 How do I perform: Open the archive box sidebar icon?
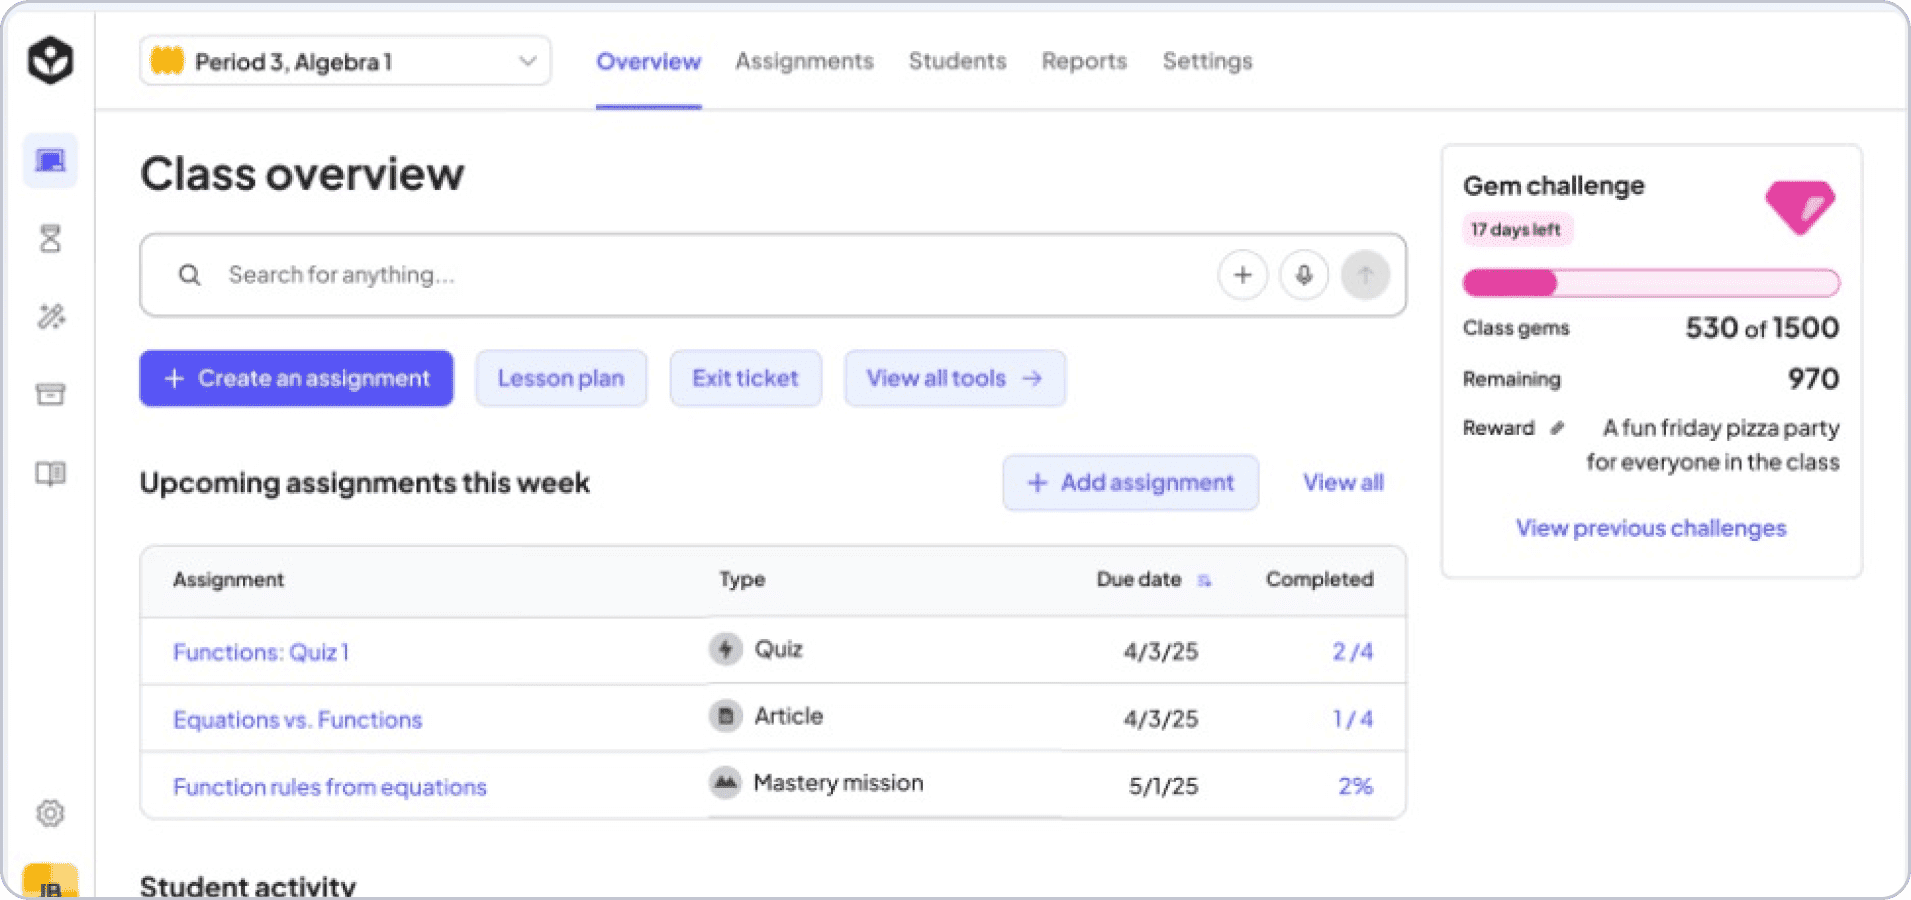pos(50,394)
